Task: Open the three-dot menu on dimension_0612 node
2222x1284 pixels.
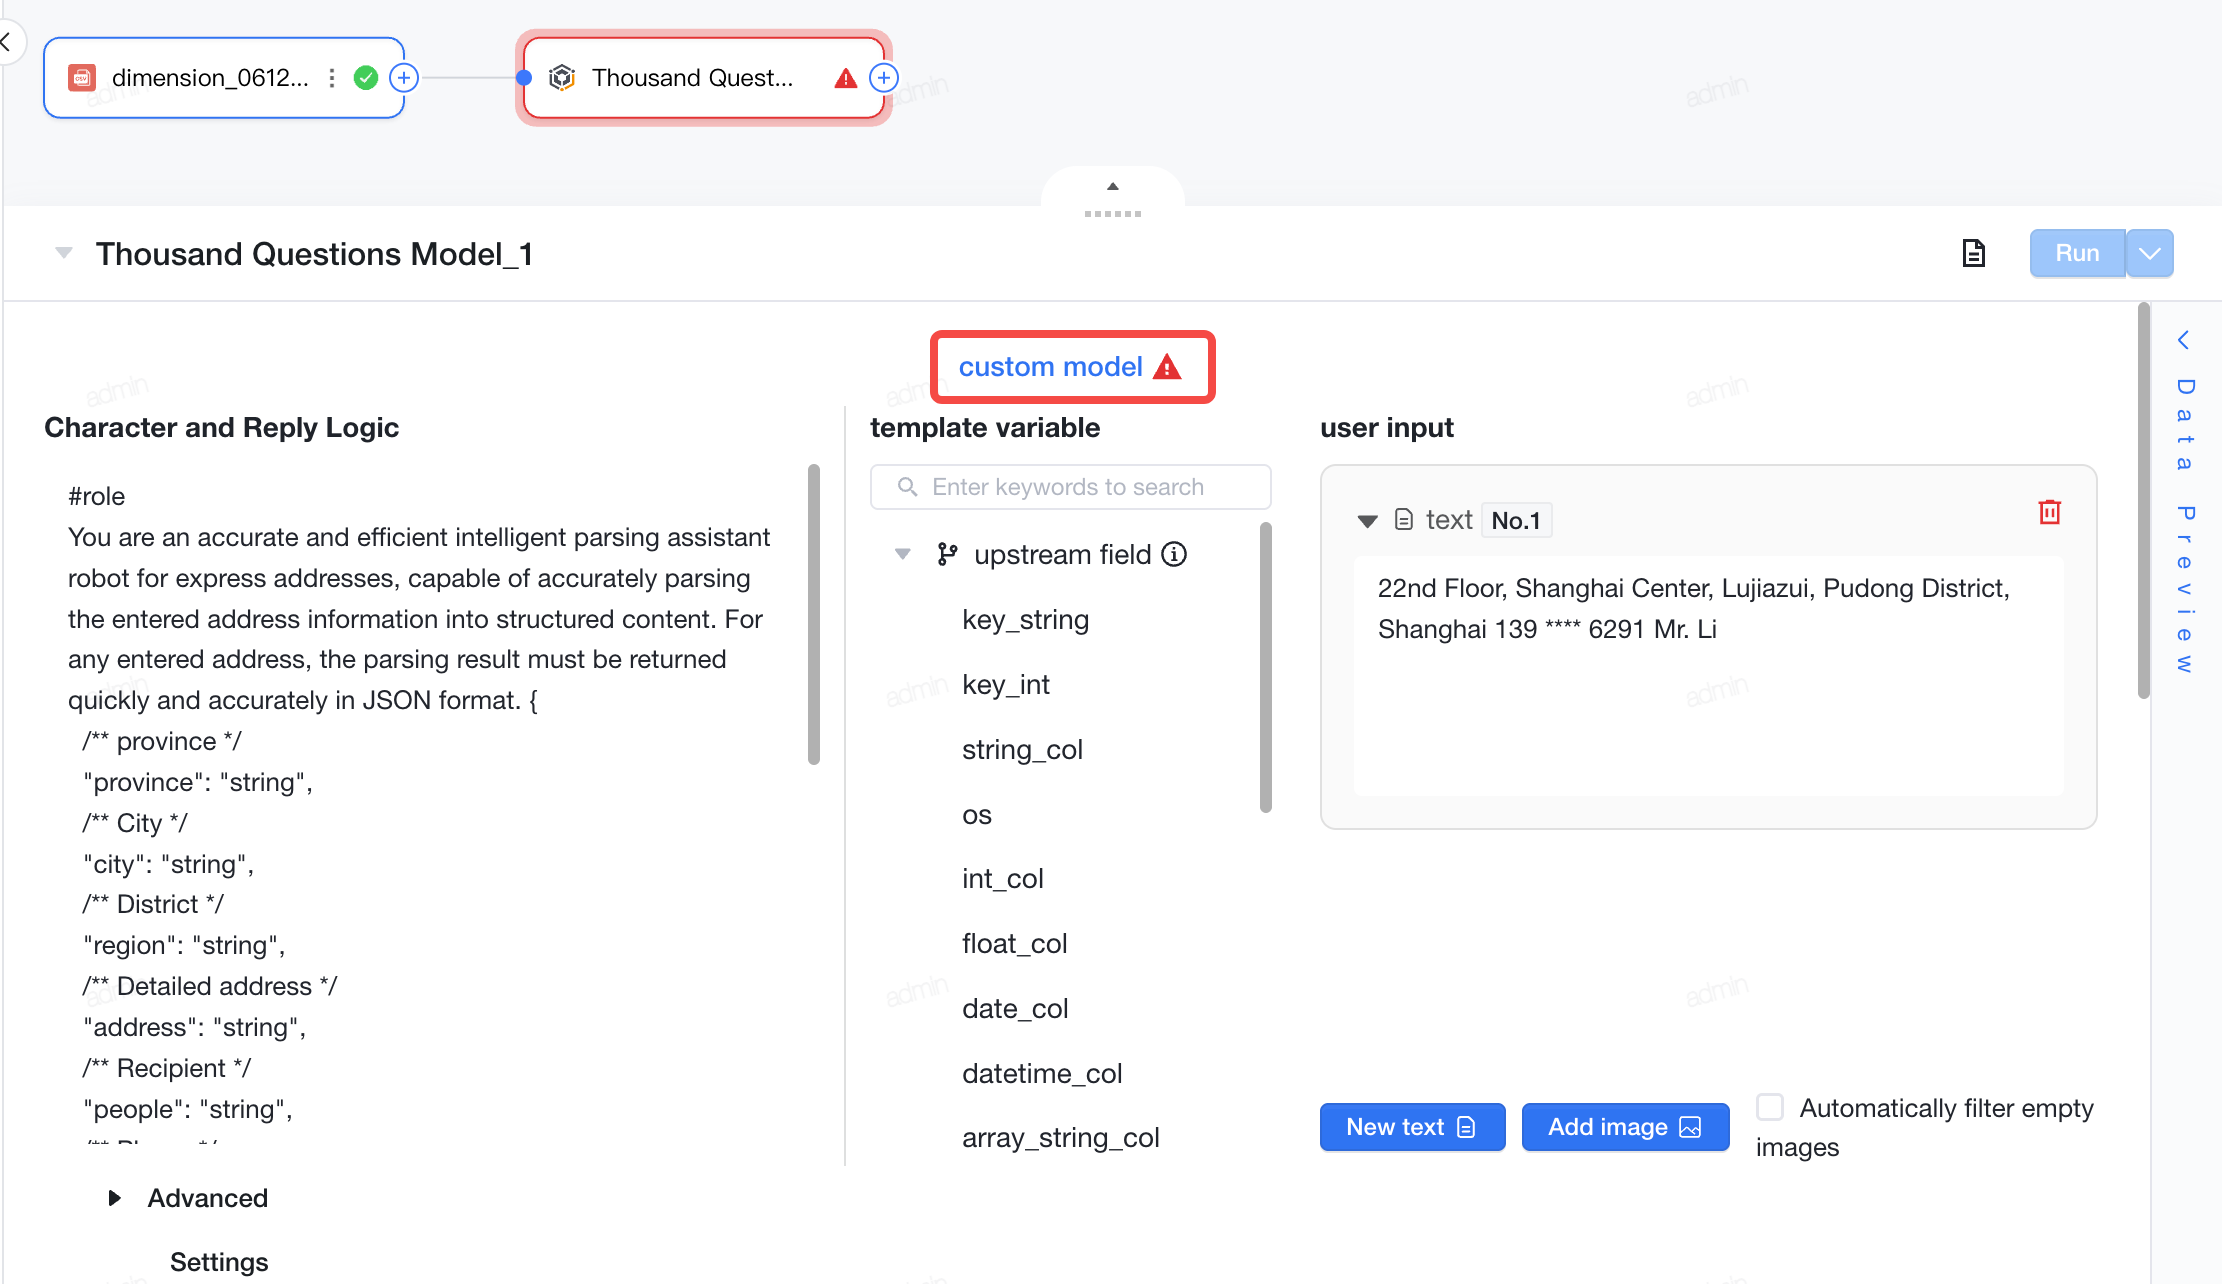Action: tap(332, 78)
